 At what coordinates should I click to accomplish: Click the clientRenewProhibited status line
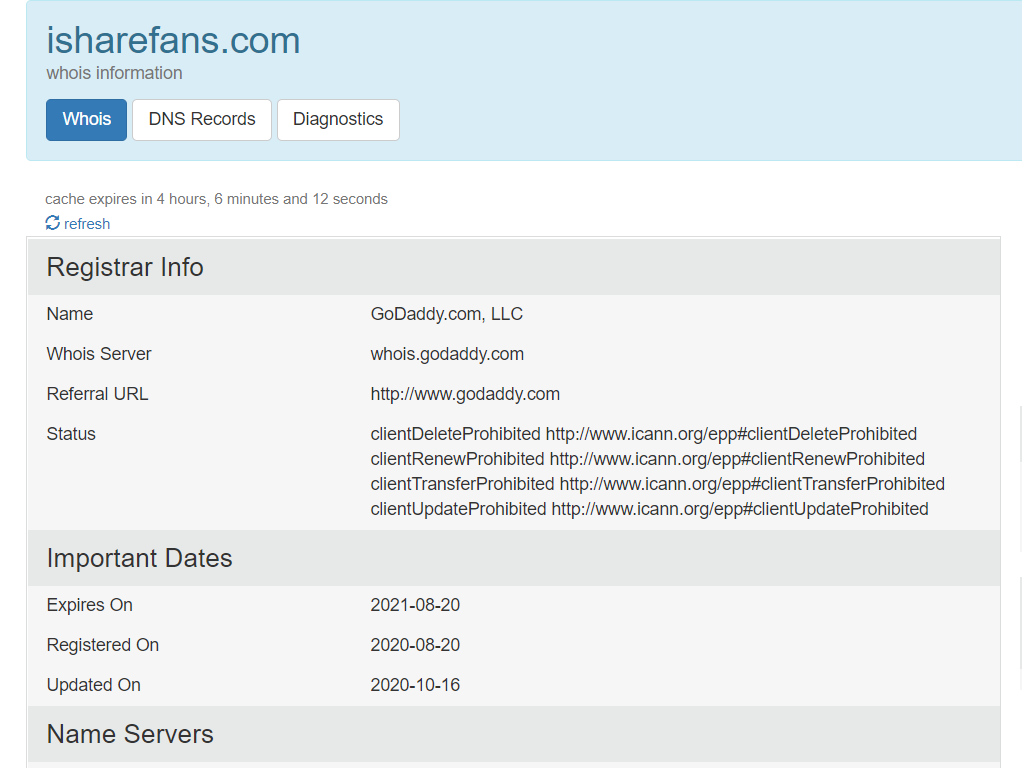pyautogui.click(x=647, y=459)
